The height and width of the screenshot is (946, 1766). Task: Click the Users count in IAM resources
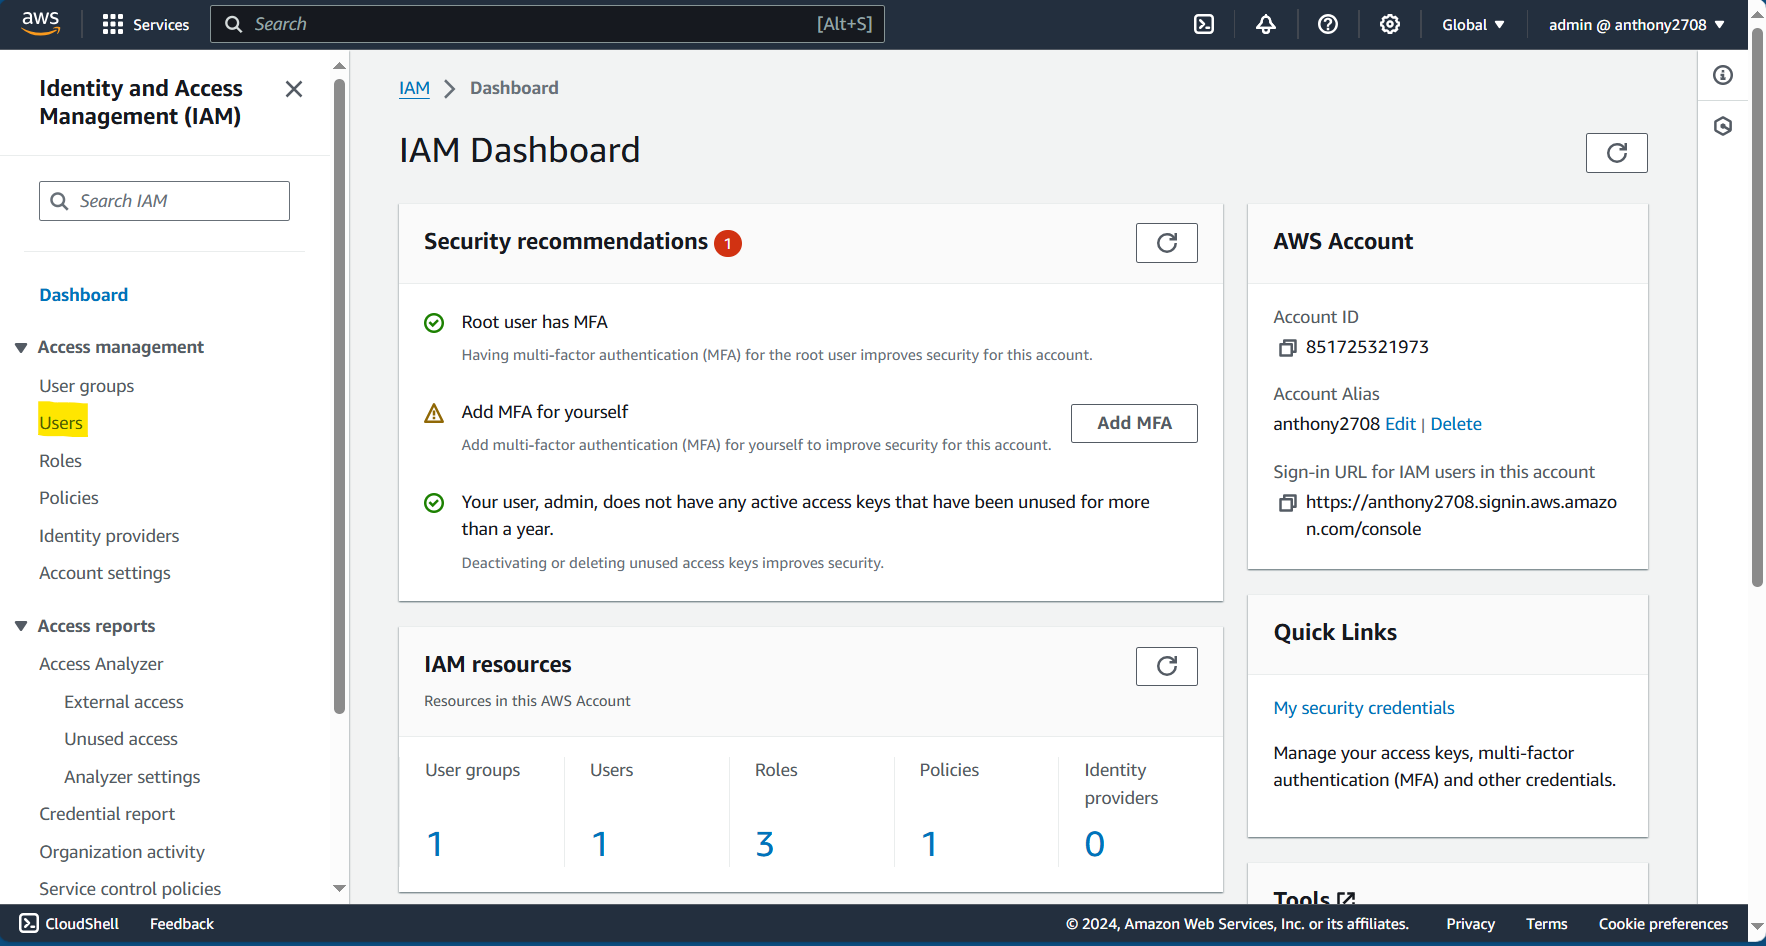pos(600,844)
